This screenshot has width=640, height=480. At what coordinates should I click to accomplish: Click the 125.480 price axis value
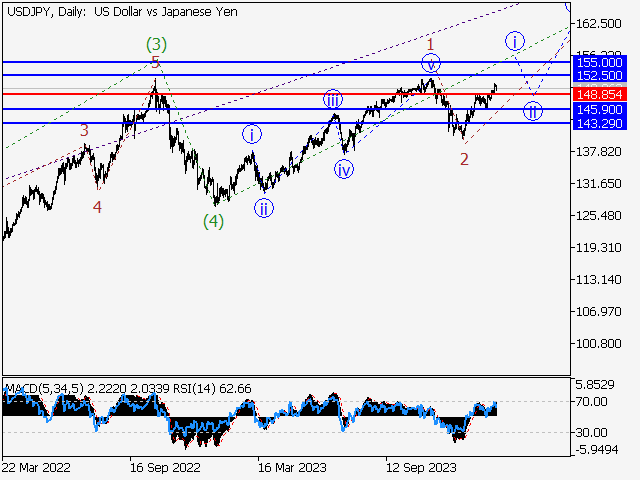click(x=598, y=216)
